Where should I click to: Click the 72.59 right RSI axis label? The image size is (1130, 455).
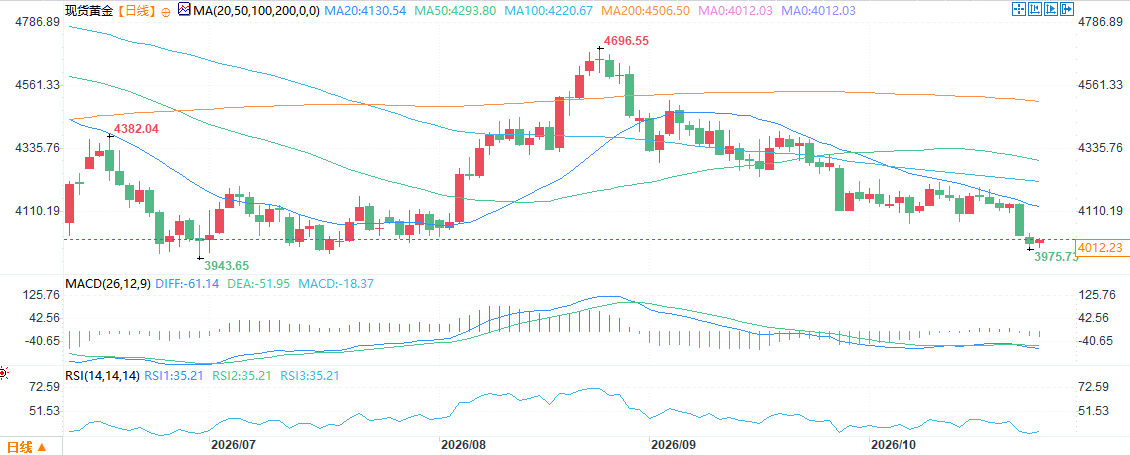[1093, 387]
